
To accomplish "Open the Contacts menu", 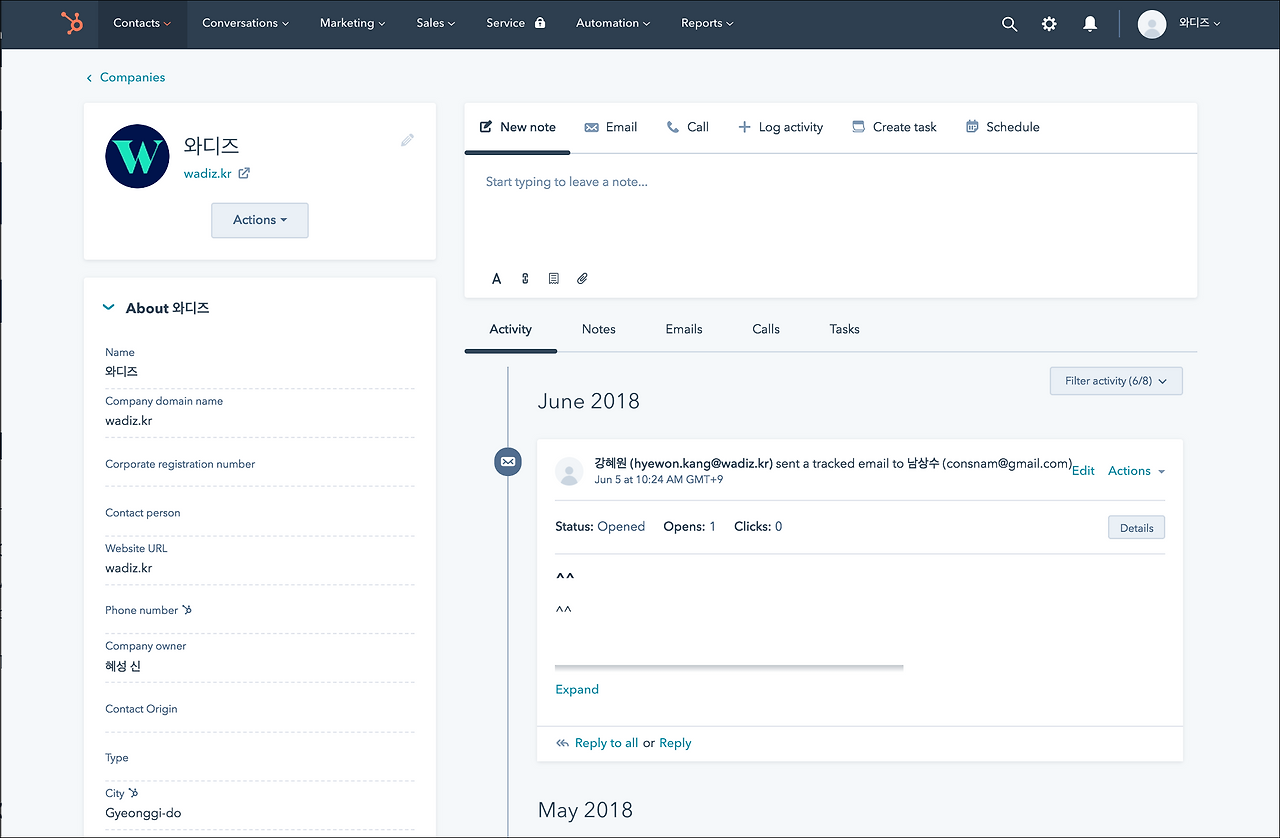I will tap(142, 23).
